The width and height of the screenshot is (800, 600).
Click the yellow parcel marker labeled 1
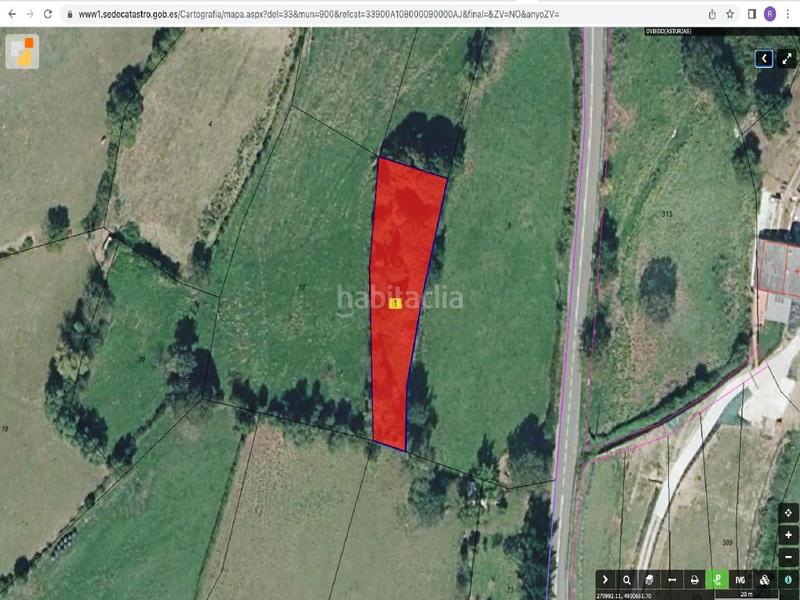tap(395, 304)
